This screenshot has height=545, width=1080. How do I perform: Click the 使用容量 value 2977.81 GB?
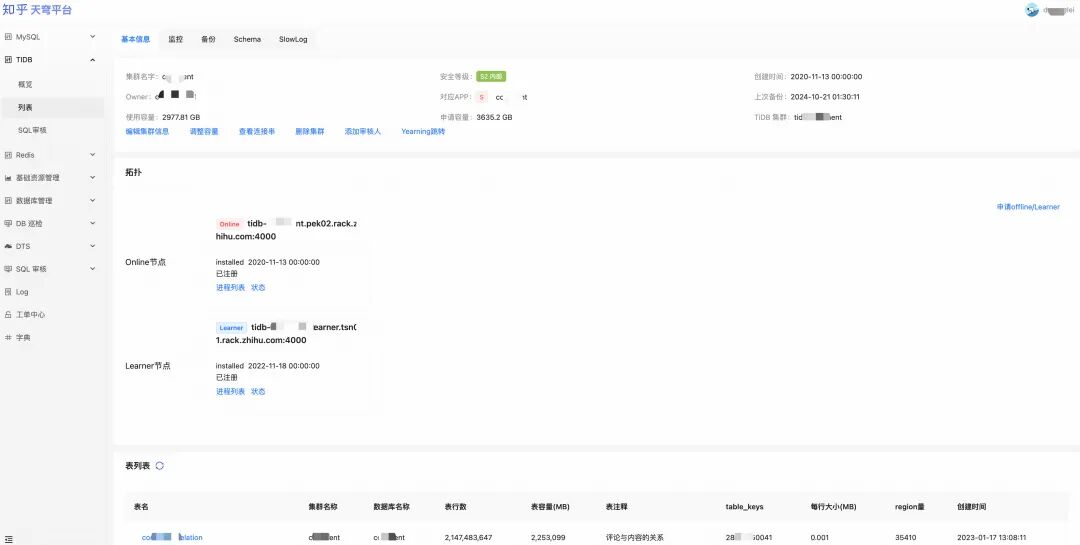(x=181, y=117)
